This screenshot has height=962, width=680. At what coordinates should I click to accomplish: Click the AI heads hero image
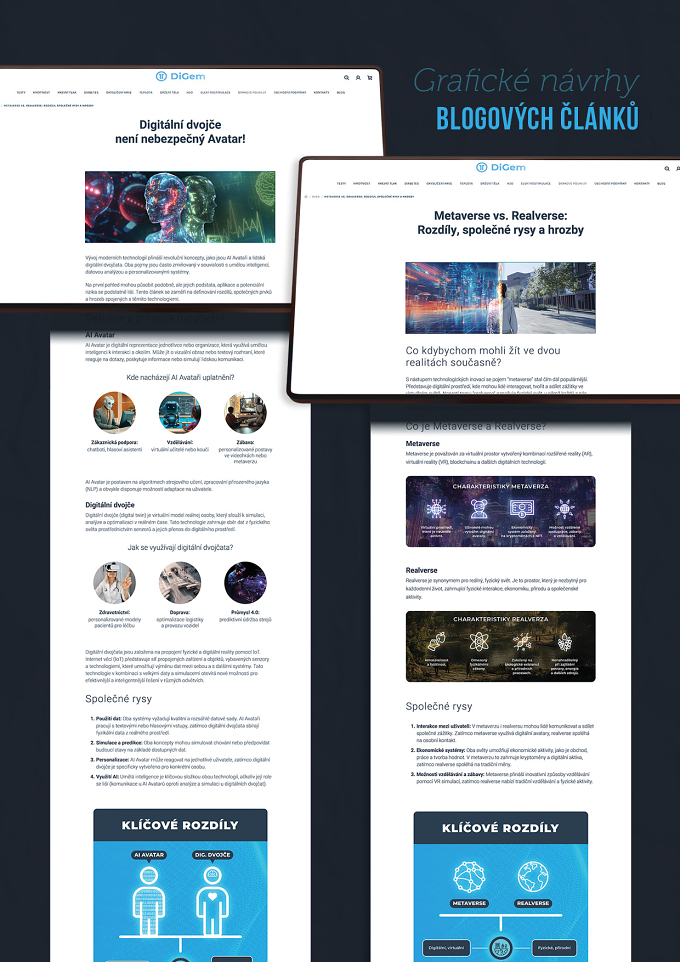pos(180,207)
